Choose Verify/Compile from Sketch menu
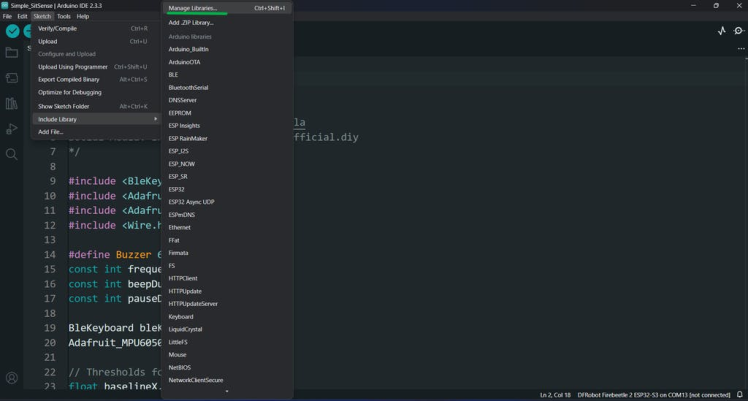 click(x=95, y=29)
